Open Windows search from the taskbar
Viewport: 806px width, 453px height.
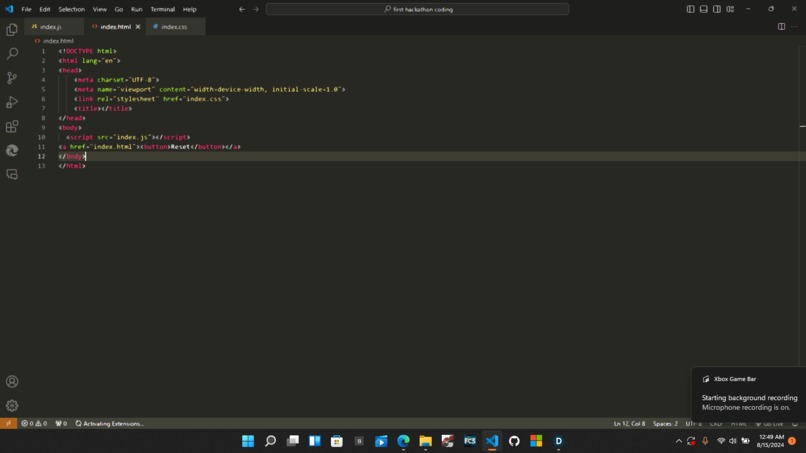(x=270, y=441)
